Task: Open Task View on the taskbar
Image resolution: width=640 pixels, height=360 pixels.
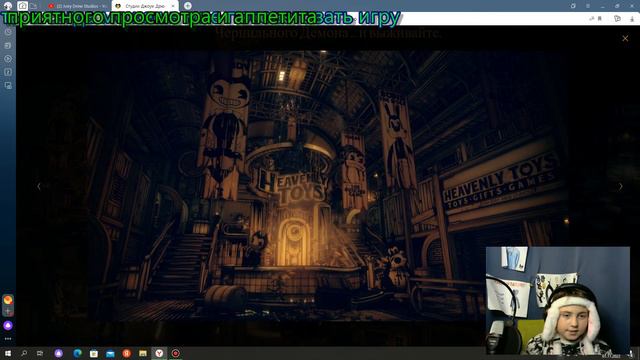Action: [40, 353]
